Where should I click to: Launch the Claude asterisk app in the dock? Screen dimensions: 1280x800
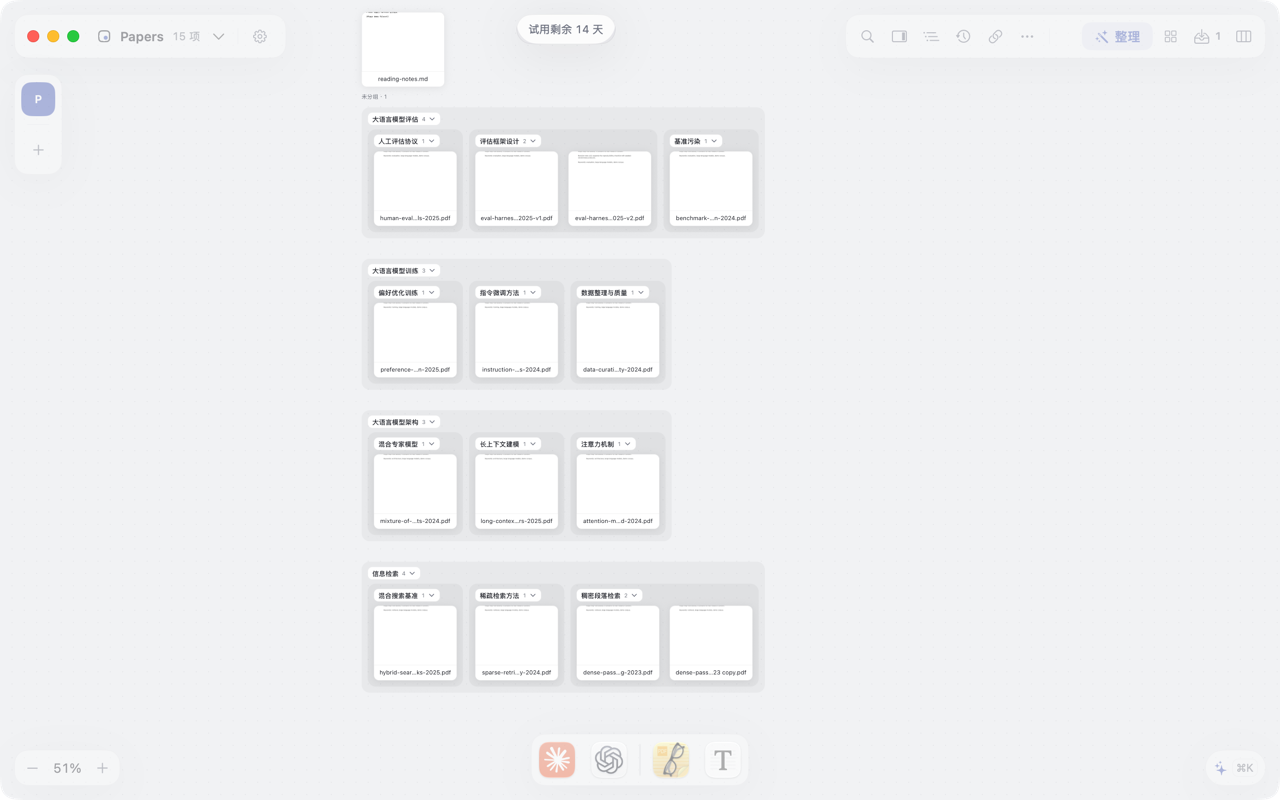coord(557,760)
